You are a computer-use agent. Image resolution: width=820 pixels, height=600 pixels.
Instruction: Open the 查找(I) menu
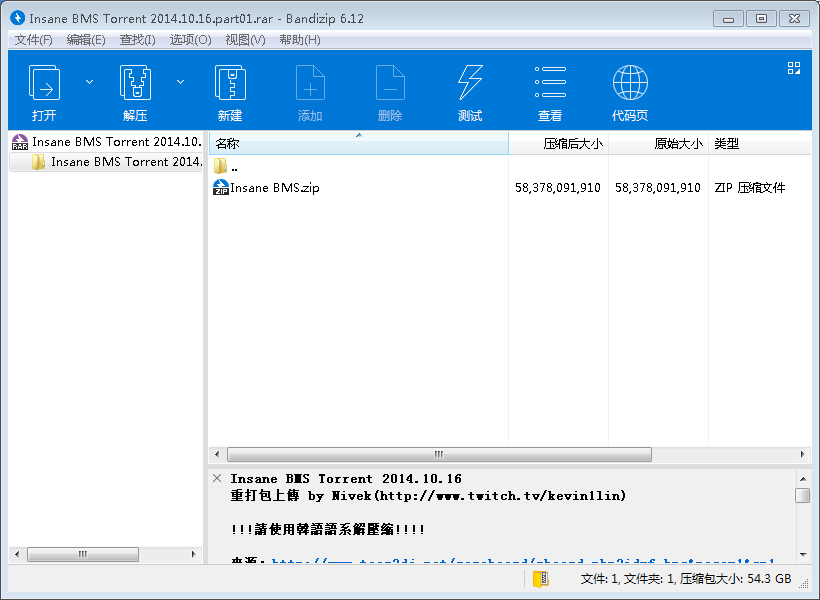[x=137, y=40]
